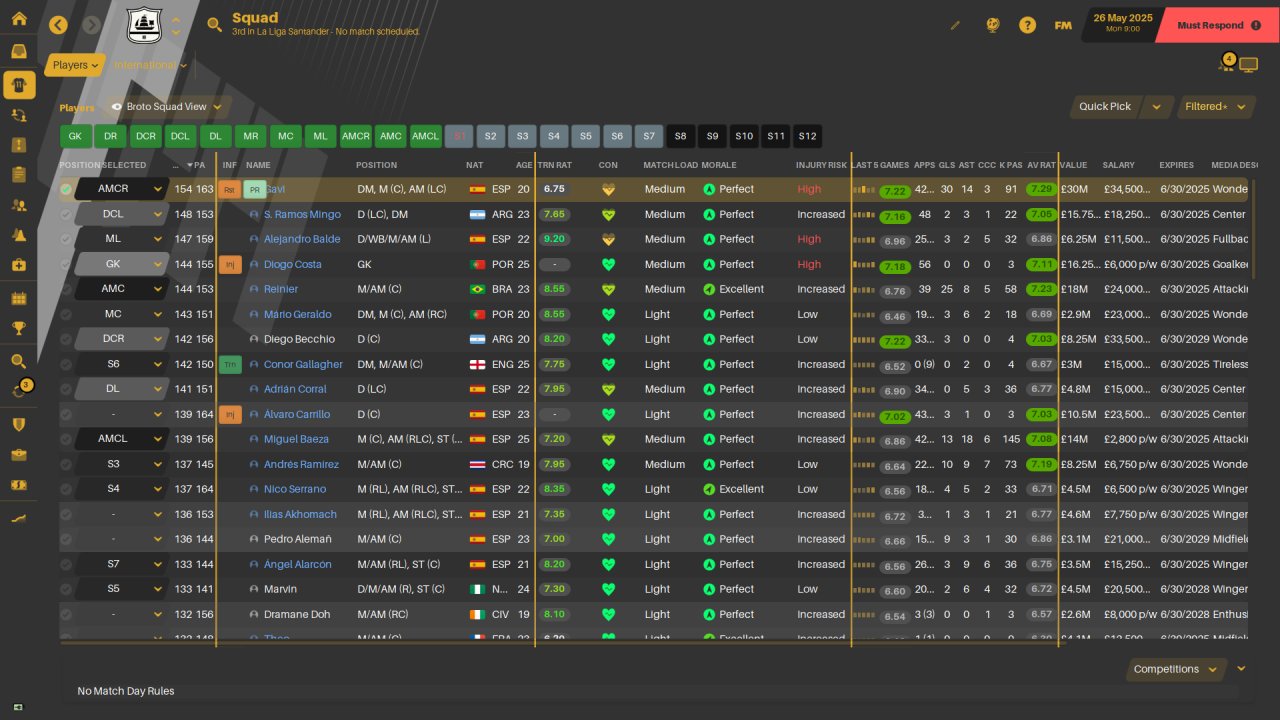The height and width of the screenshot is (720, 1280).
Task: Open the Competitions dropdown at bottom
Action: (x=1175, y=669)
